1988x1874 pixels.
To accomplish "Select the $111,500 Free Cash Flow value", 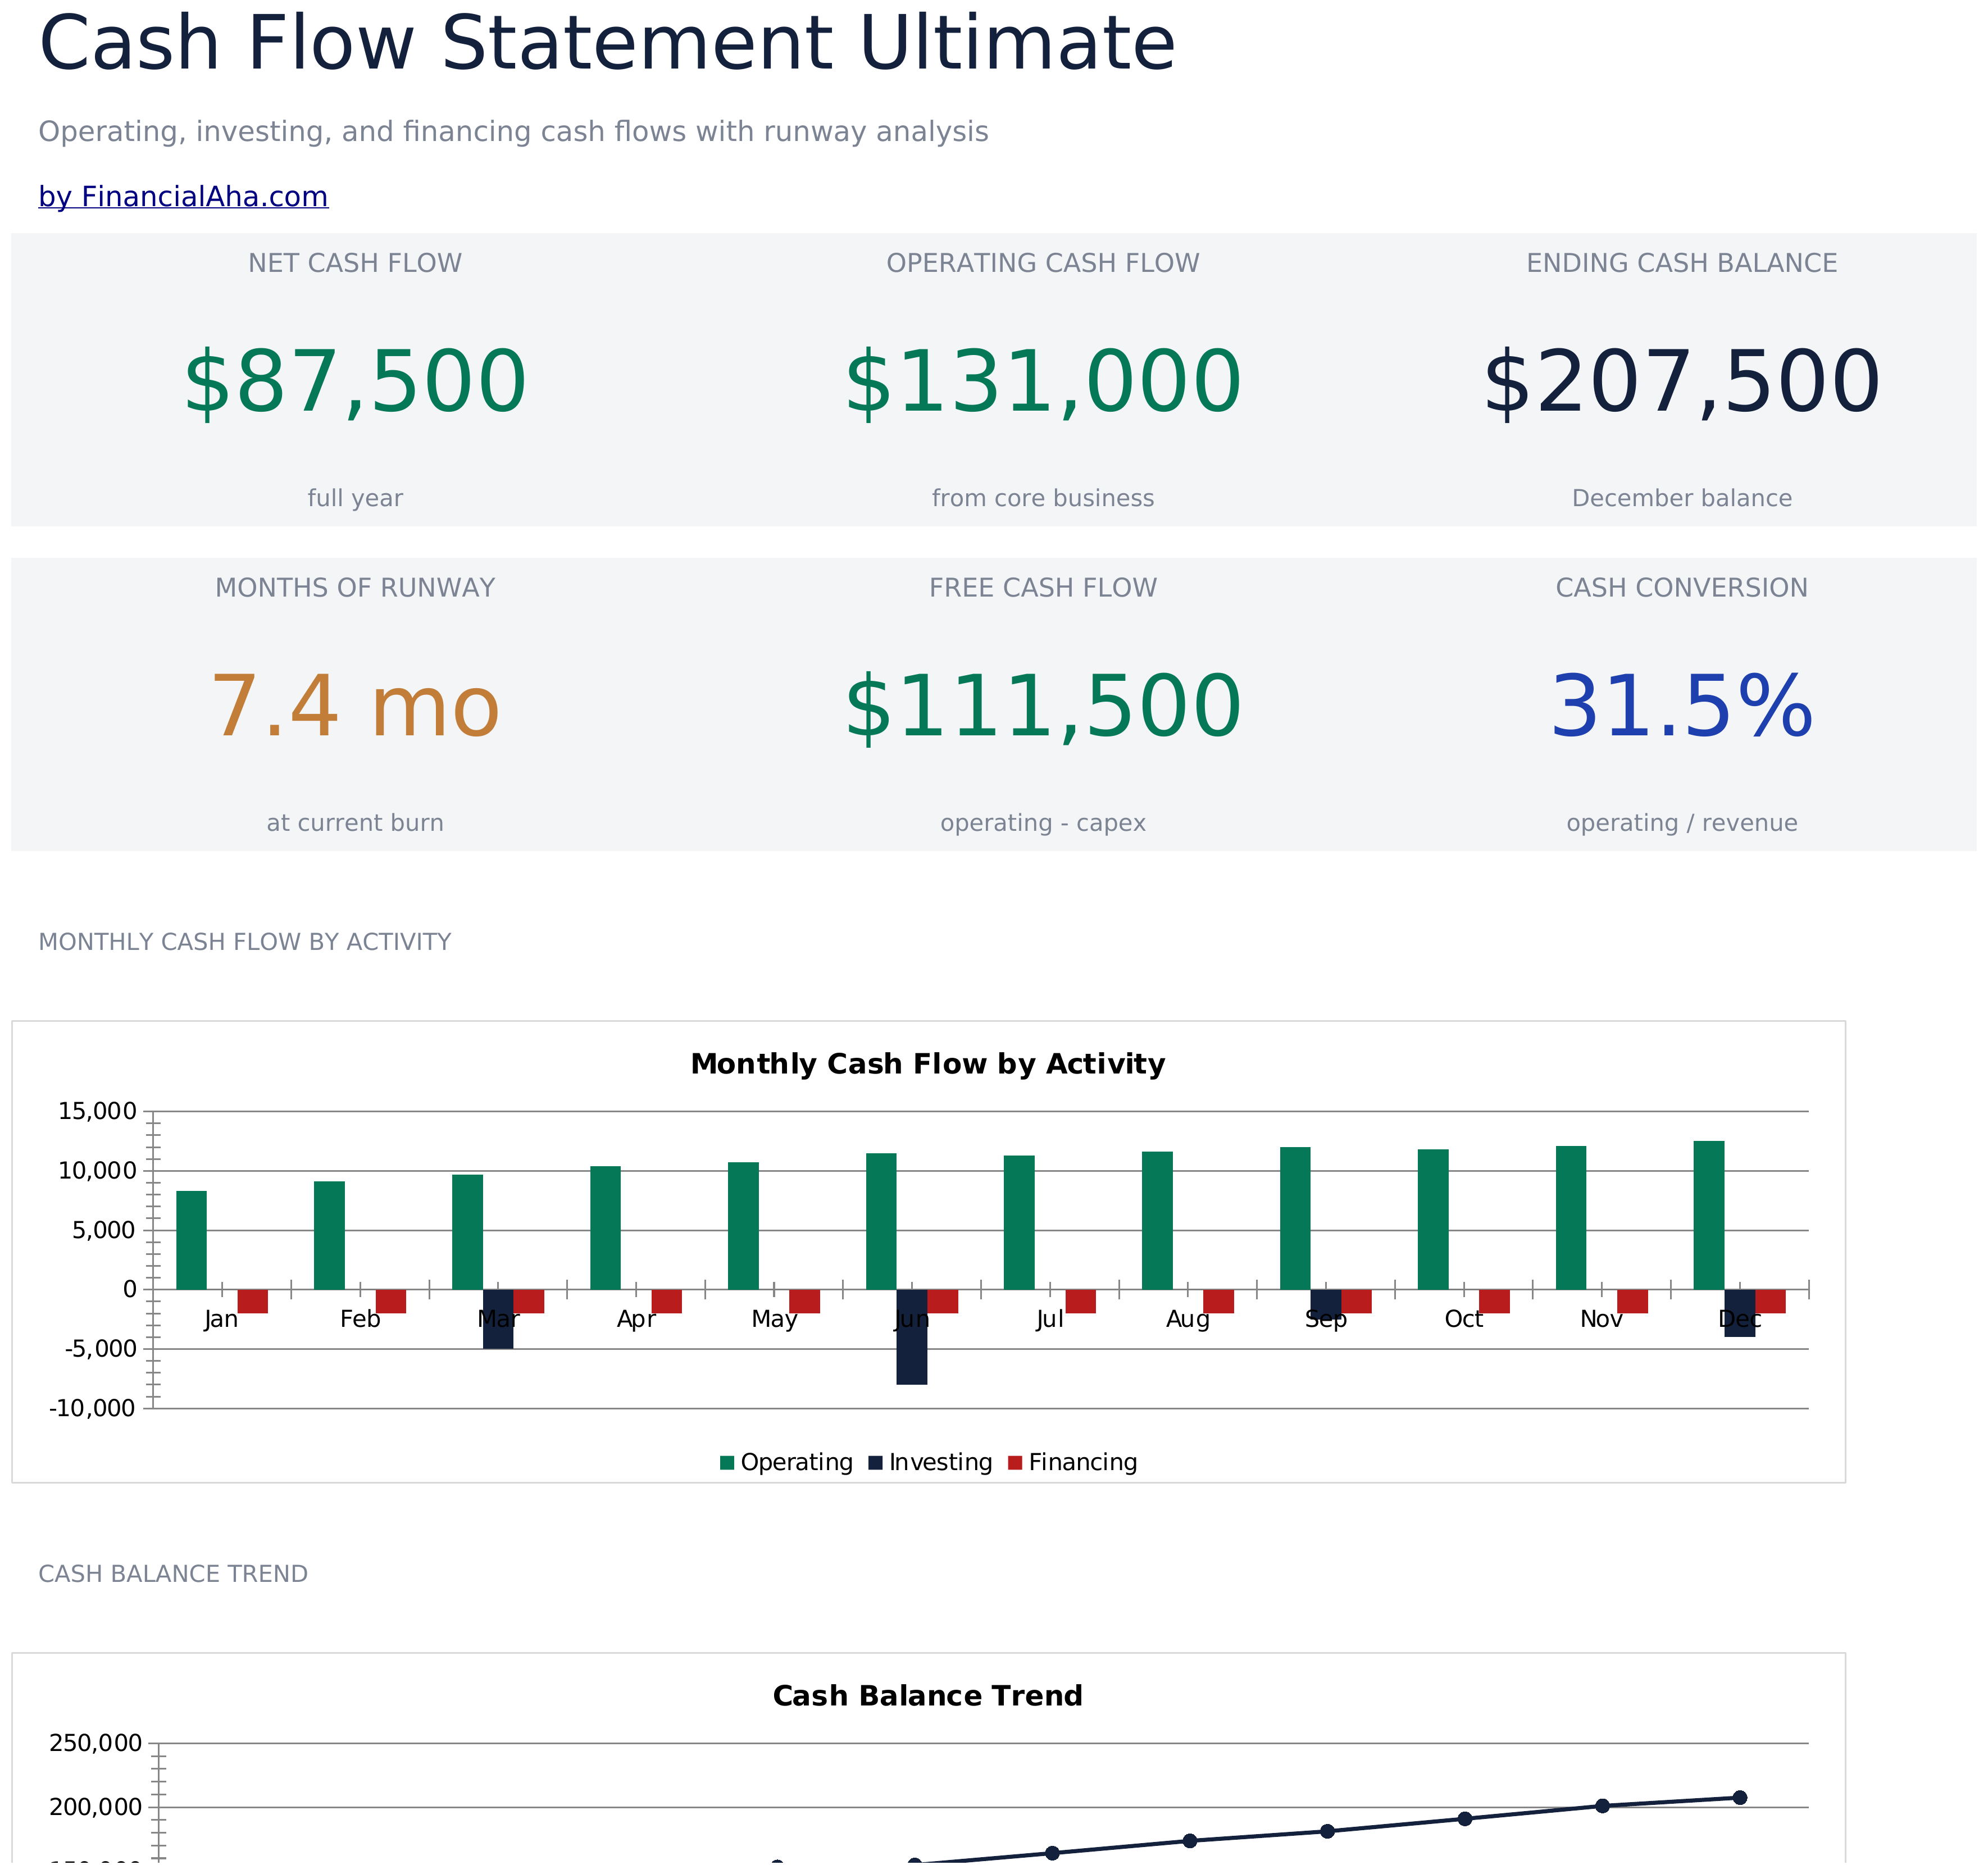I will 1043,707.
